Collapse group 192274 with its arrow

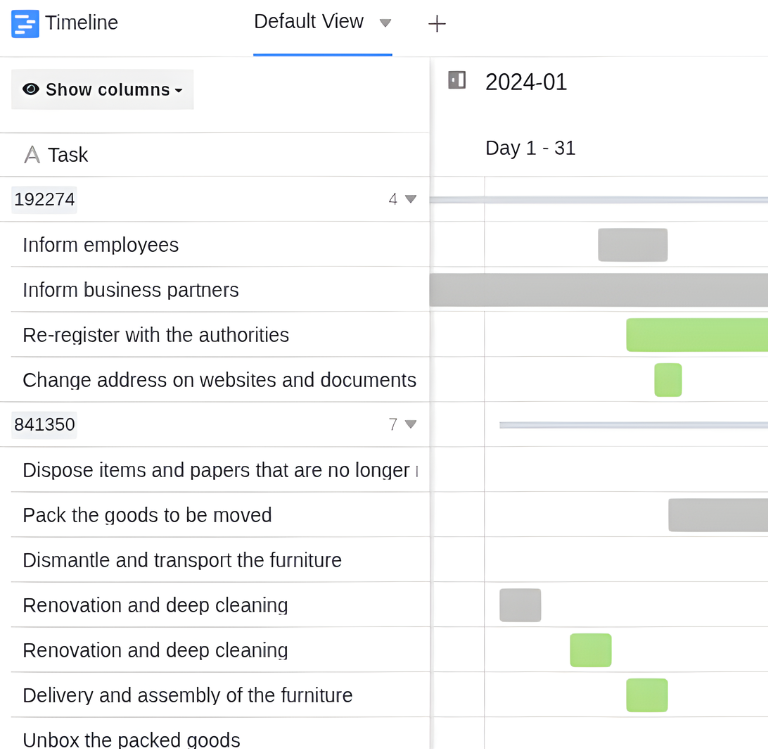[x=410, y=199]
